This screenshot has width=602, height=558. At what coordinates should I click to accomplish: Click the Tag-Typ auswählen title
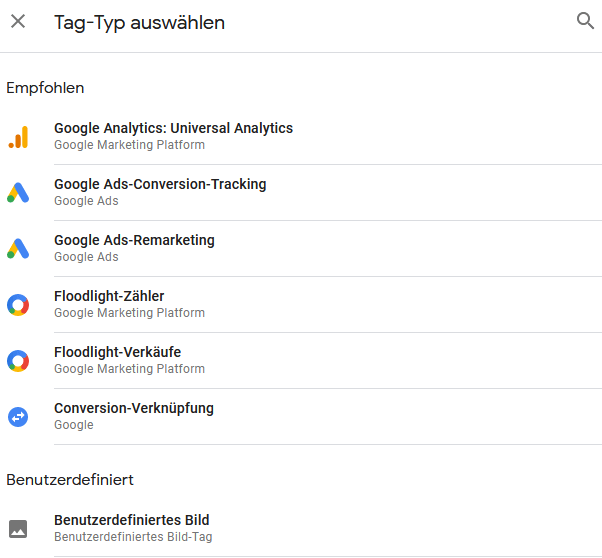click(139, 22)
